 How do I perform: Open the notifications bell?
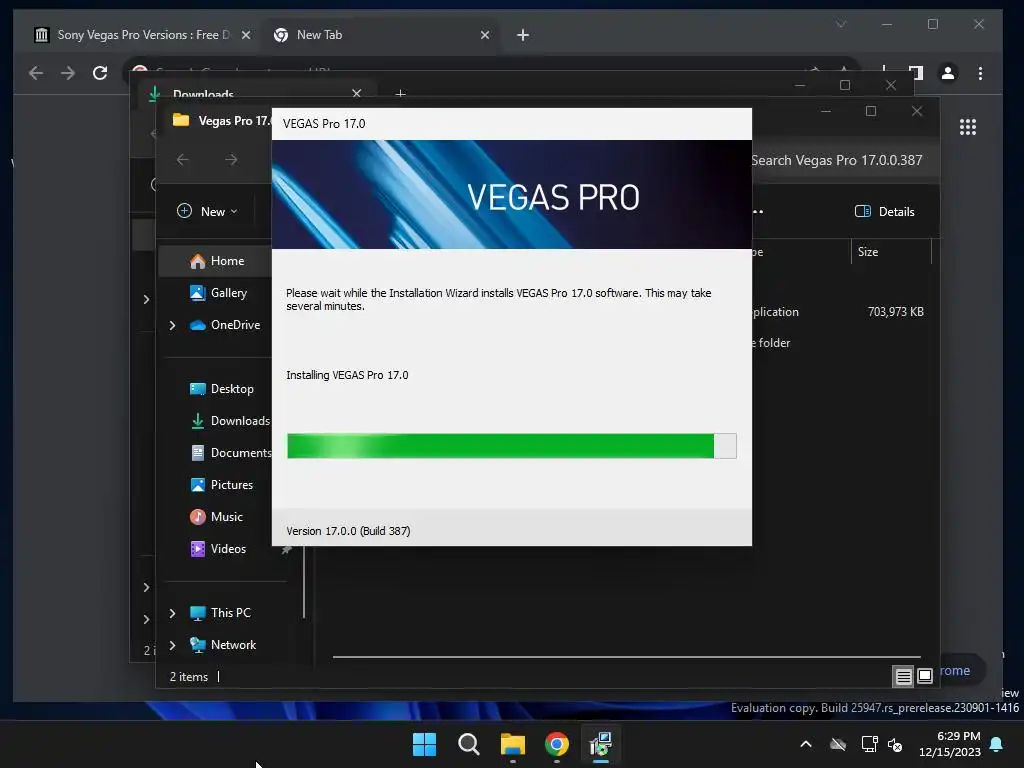(997, 744)
